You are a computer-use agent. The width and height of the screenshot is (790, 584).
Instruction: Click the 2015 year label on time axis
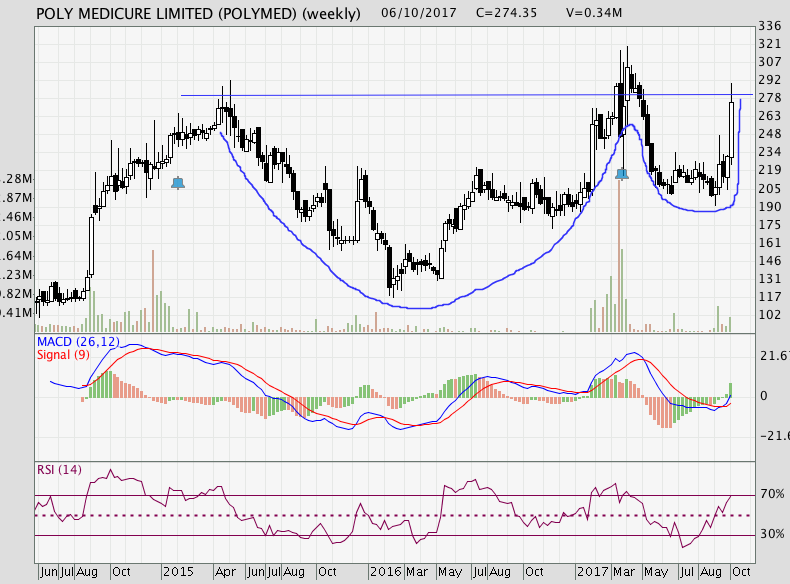click(177, 573)
